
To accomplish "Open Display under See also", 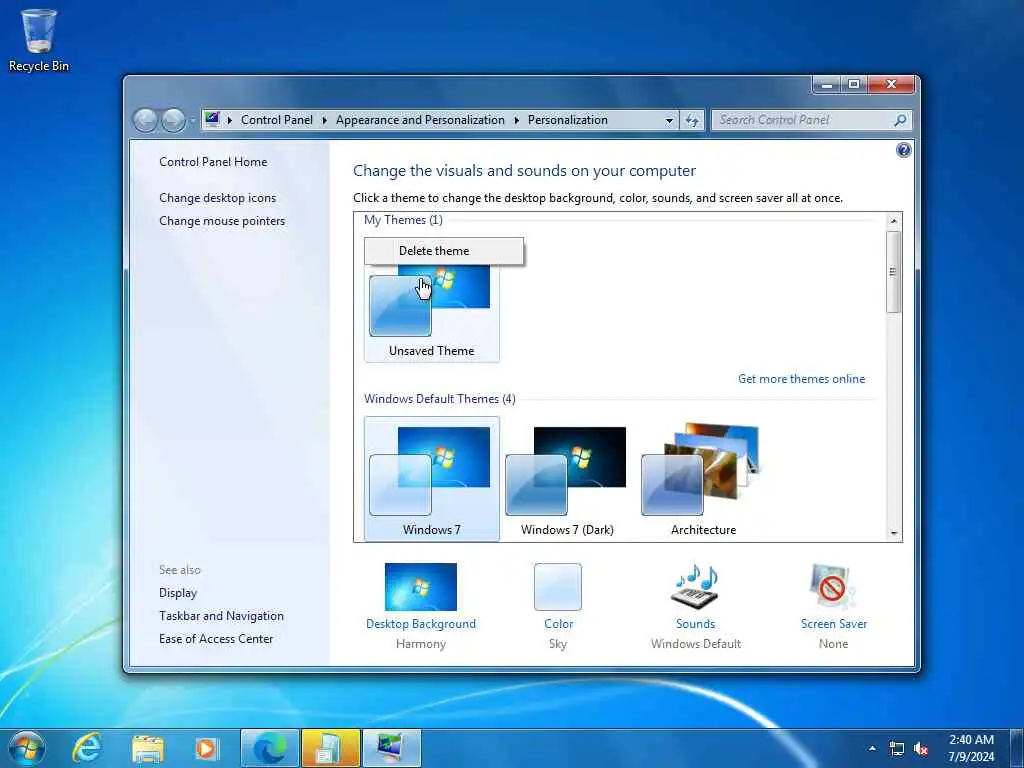I will click(178, 593).
